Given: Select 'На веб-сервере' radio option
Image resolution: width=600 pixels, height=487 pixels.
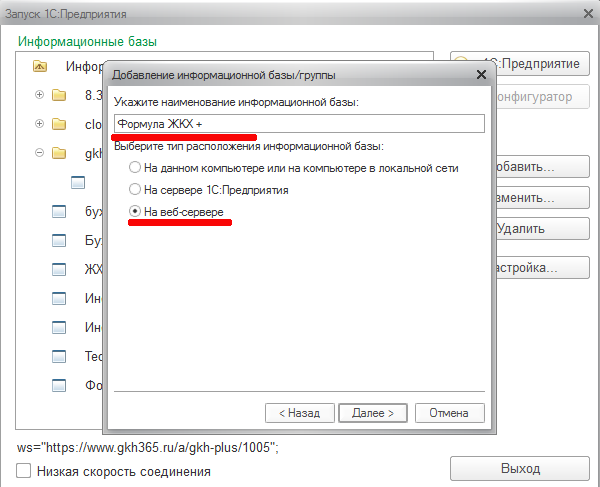Looking at the screenshot, I should click(x=135, y=211).
